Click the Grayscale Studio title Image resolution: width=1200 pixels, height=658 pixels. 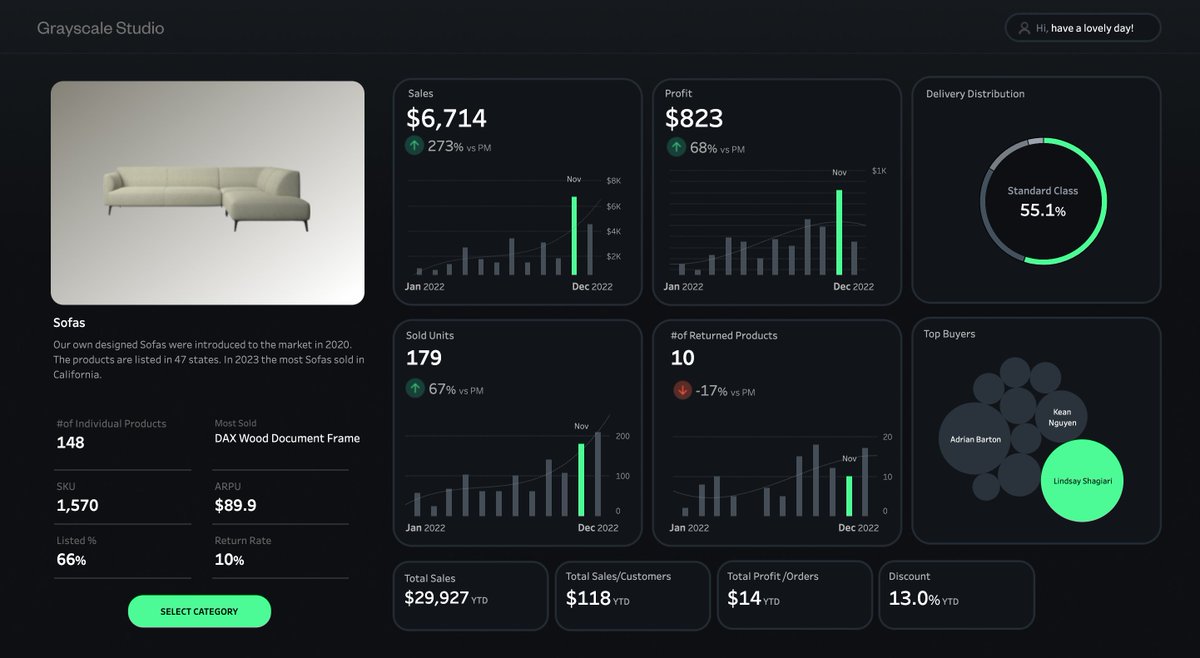tap(100, 28)
